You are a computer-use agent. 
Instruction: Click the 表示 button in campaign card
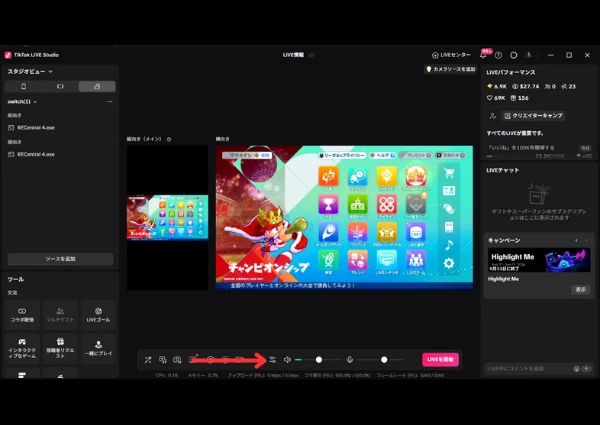[x=580, y=290]
